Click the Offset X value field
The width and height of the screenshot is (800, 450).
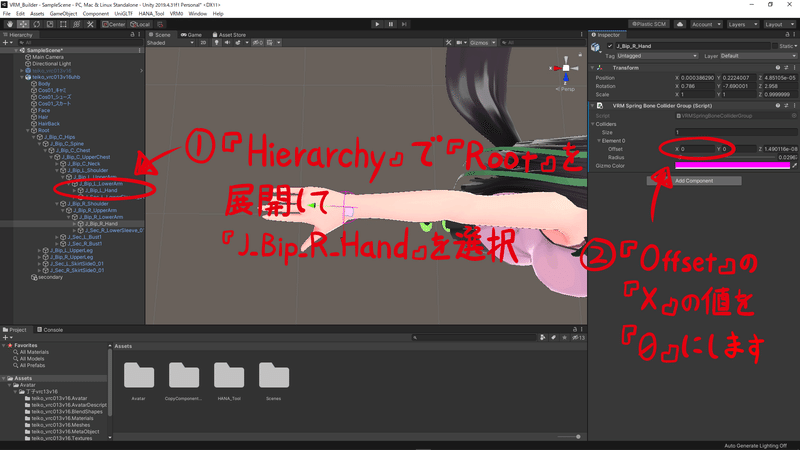point(697,149)
